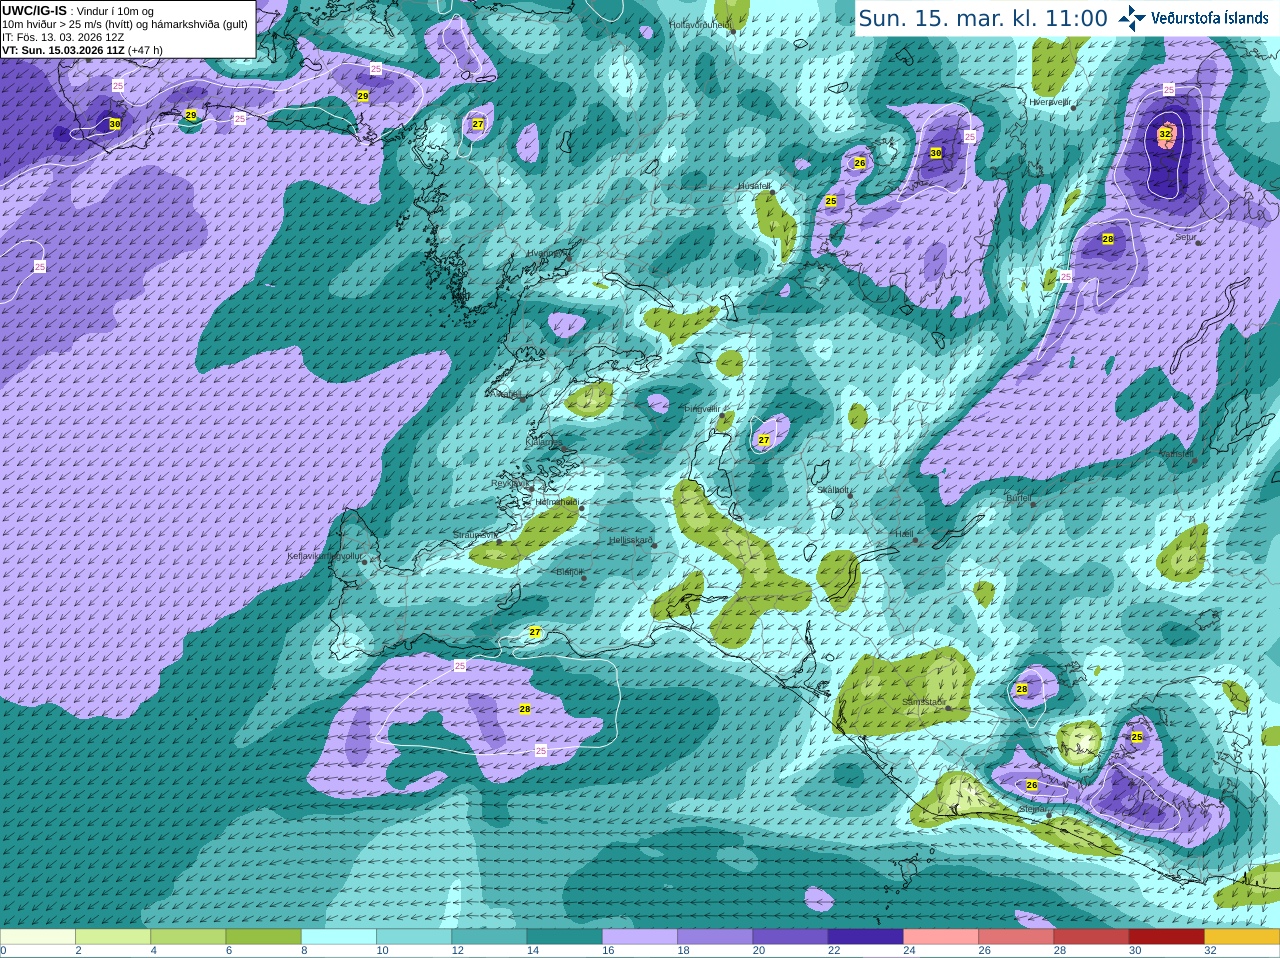Screen dimensions: 1280x958
Task: Click the yellow 28 gust label north of Setur
Action: tap(1108, 239)
